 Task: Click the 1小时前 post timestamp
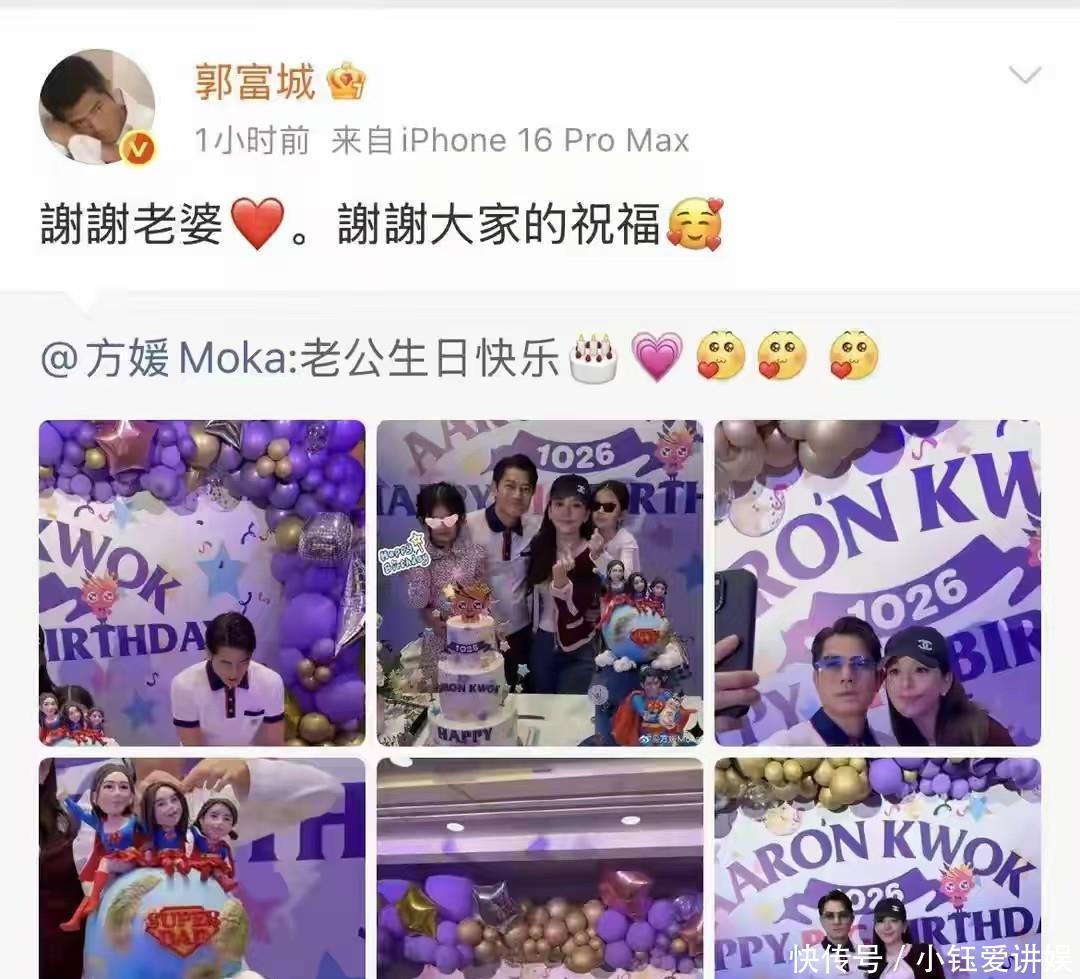(252, 141)
